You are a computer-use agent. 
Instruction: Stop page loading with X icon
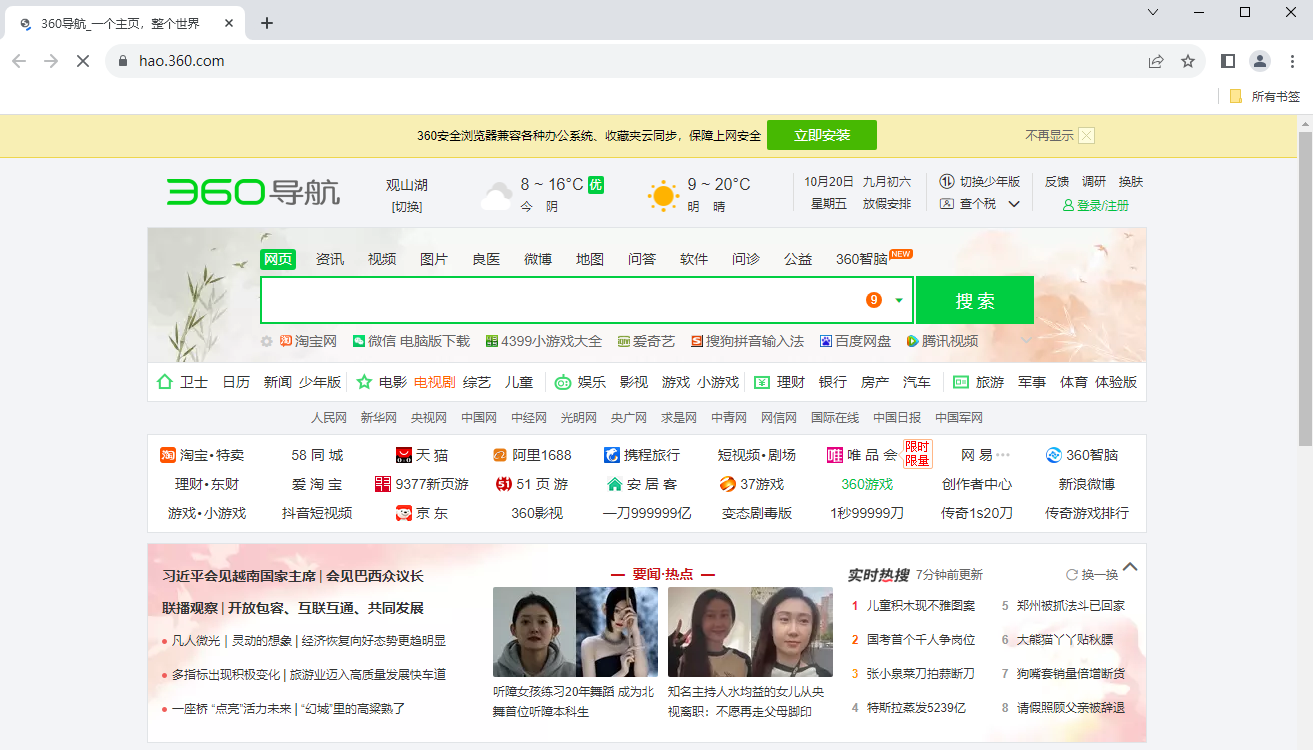click(83, 61)
